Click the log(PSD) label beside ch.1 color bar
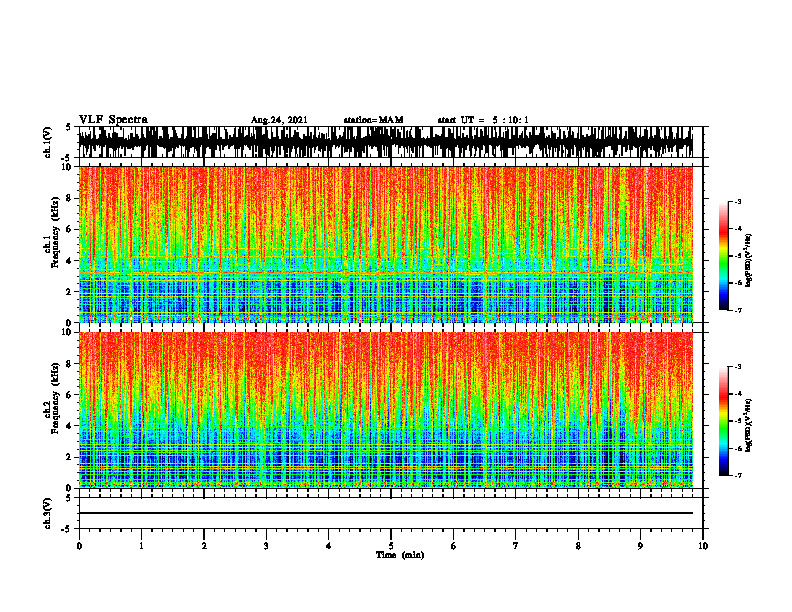 tap(749, 261)
